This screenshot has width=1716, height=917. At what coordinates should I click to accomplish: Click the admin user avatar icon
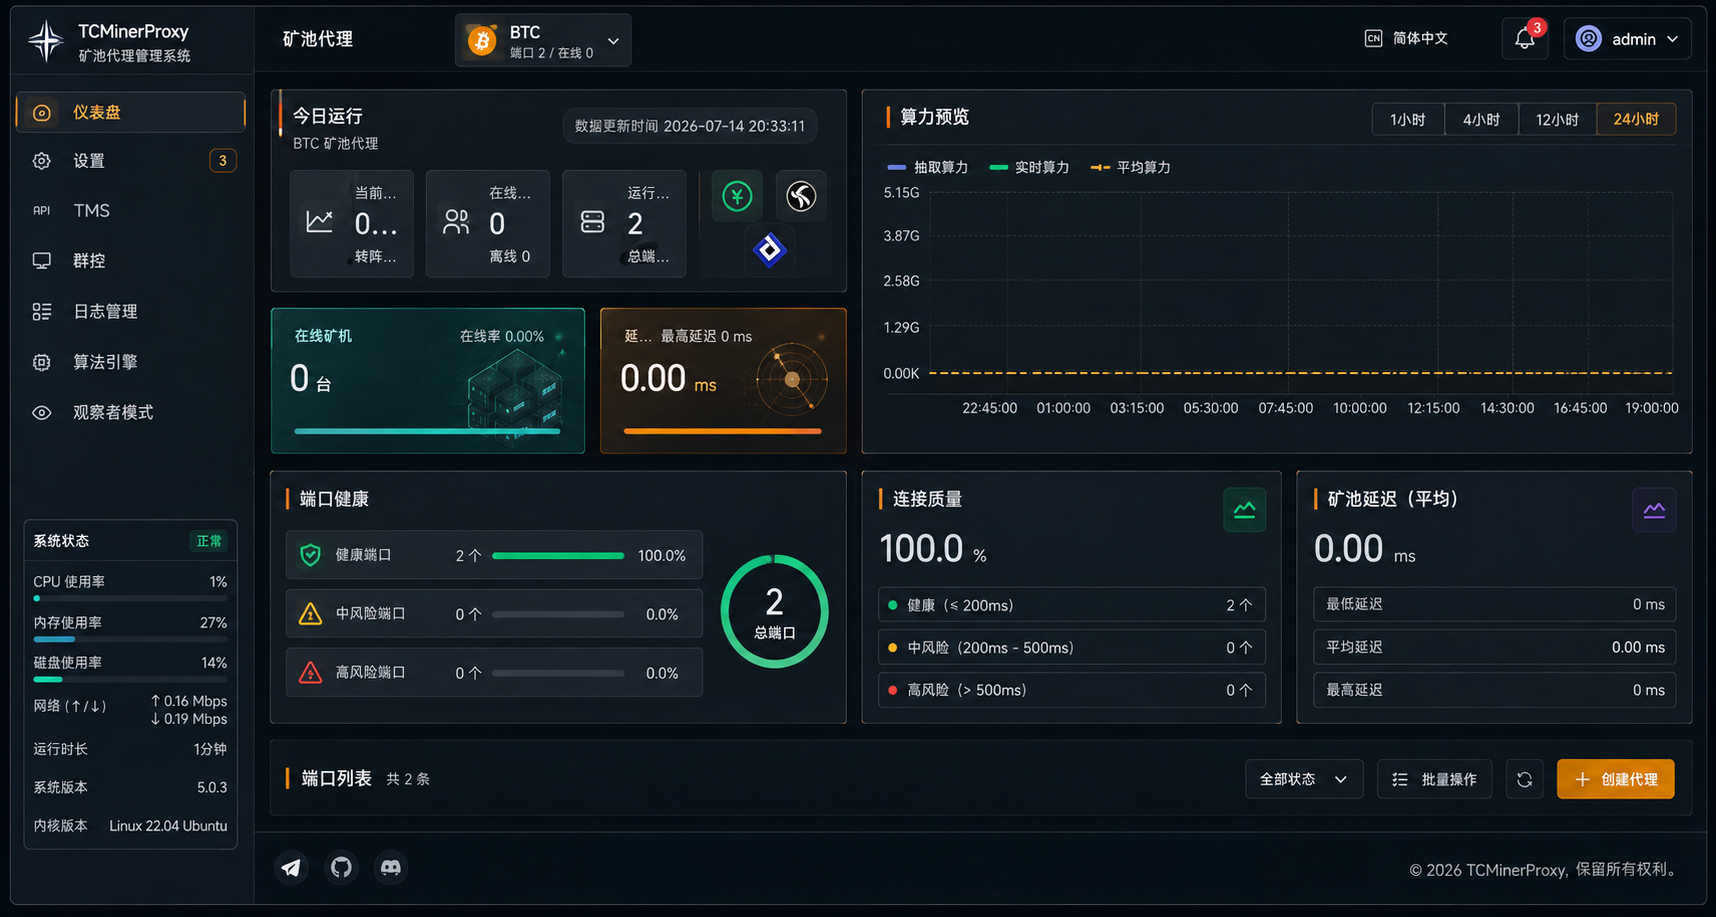pos(1588,39)
